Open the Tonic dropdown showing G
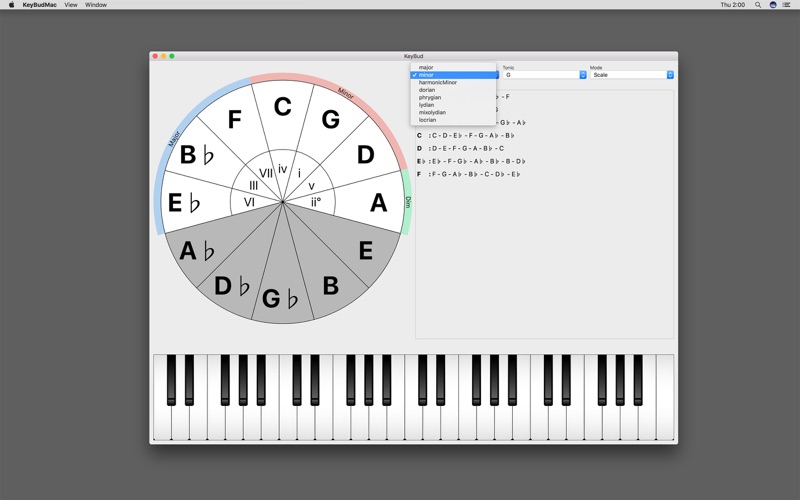This screenshot has width=800, height=500. (x=544, y=75)
